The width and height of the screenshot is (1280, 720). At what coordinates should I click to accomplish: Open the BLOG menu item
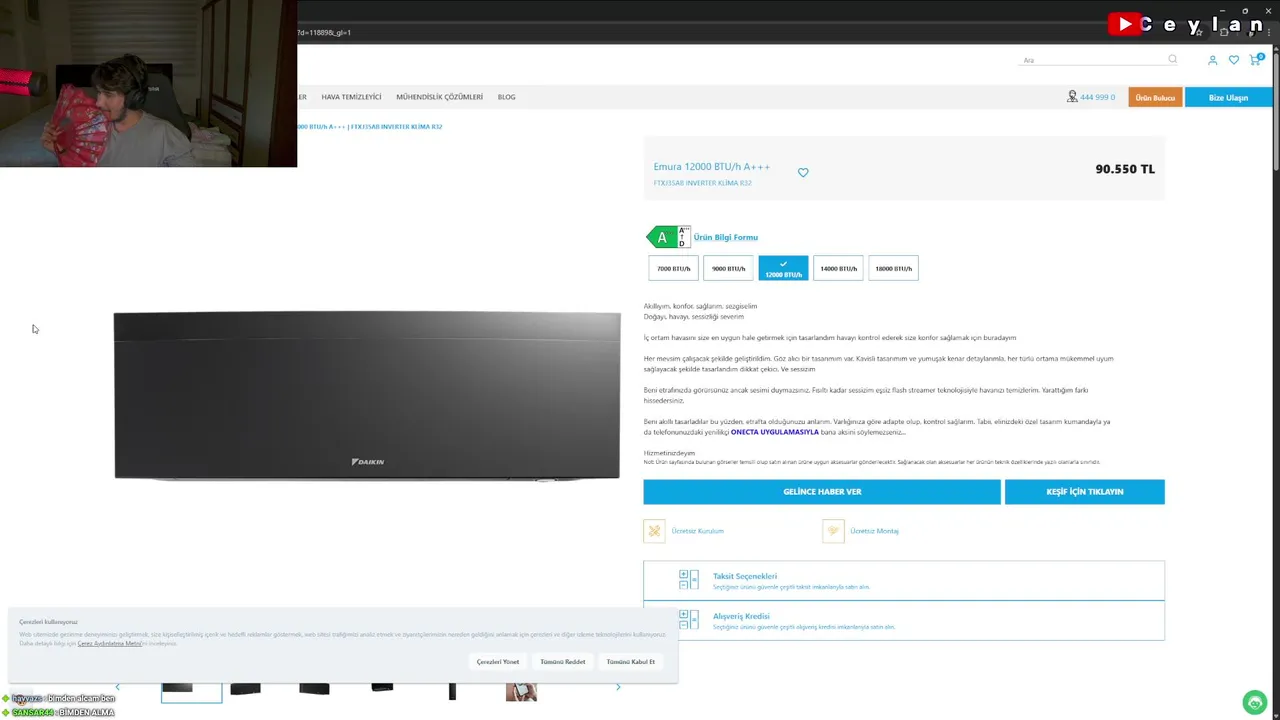coord(507,97)
